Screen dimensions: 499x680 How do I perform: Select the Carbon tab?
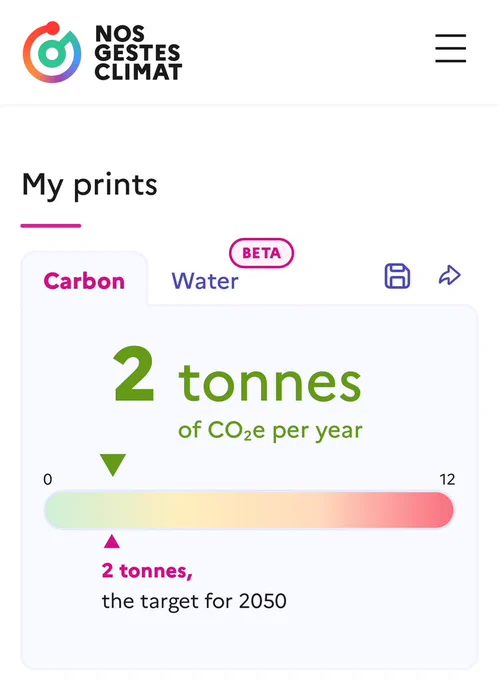coord(84,281)
